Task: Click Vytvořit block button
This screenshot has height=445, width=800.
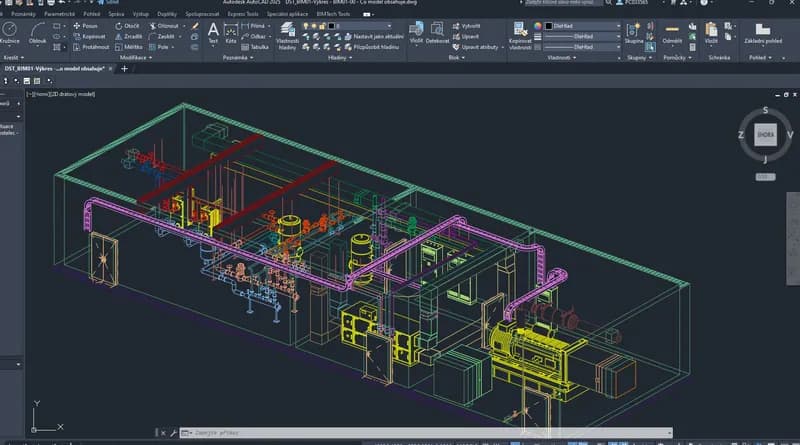Action: [x=466, y=26]
